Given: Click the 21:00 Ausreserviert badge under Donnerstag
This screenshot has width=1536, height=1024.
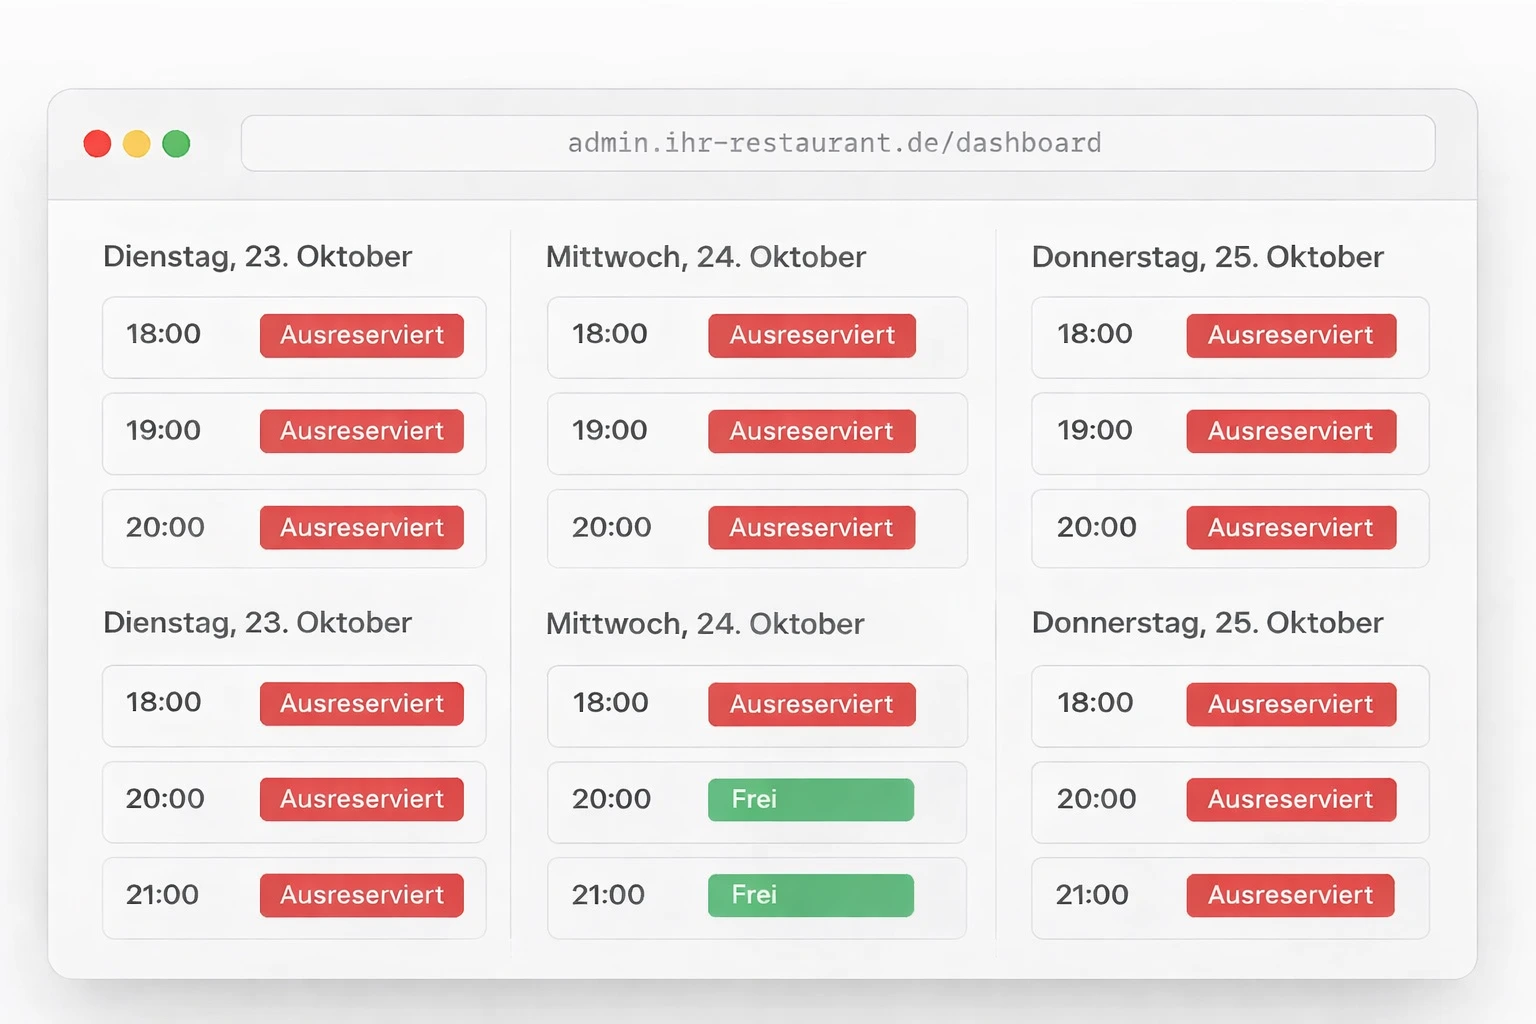Looking at the screenshot, I should [1290, 895].
